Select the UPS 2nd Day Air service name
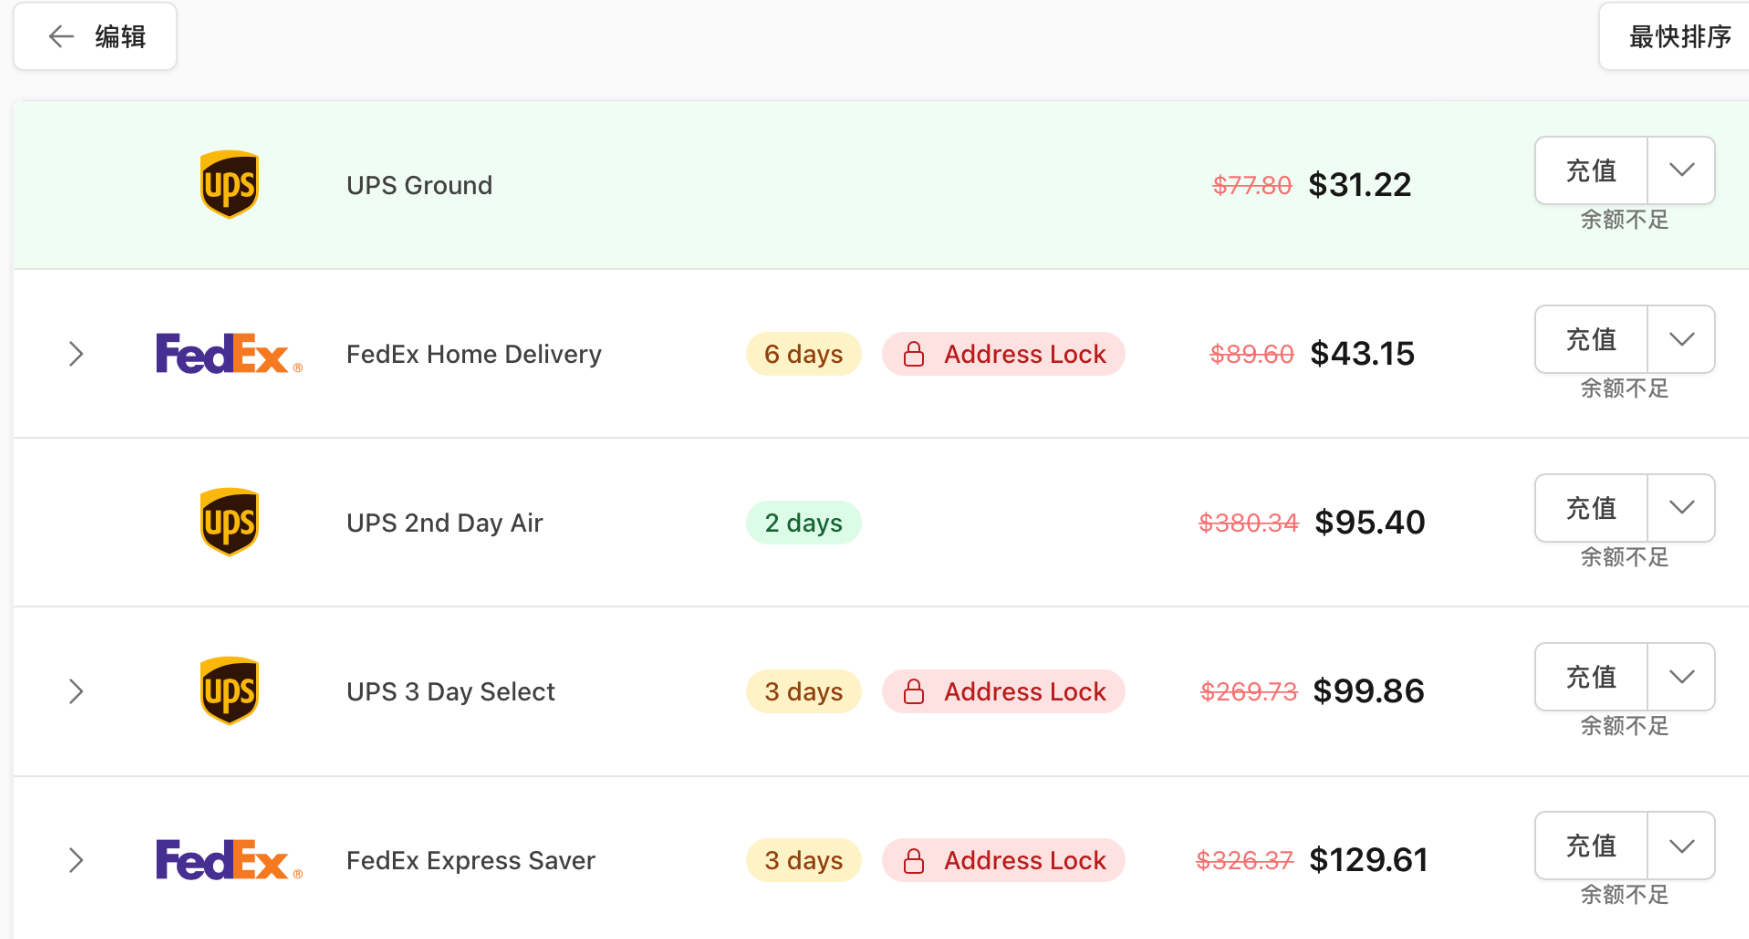1749x939 pixels. tap(445, 523)
